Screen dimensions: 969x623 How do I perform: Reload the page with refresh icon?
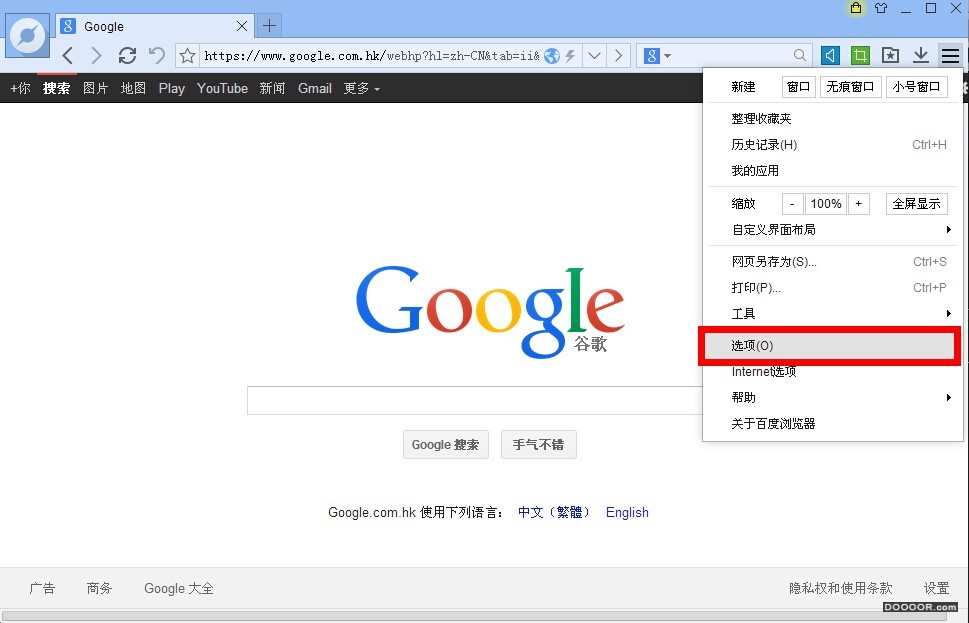click(127, 56)
